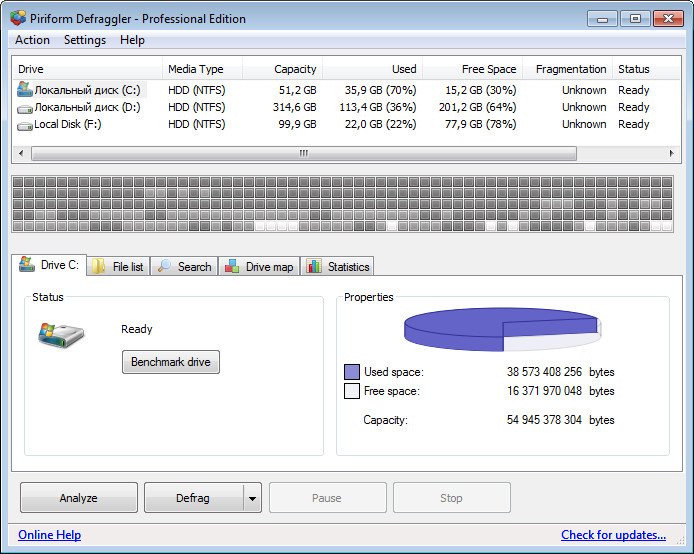Click the 314,6 GB capacity cell
This screenshot has width=694, height=554.
(294, 107)
